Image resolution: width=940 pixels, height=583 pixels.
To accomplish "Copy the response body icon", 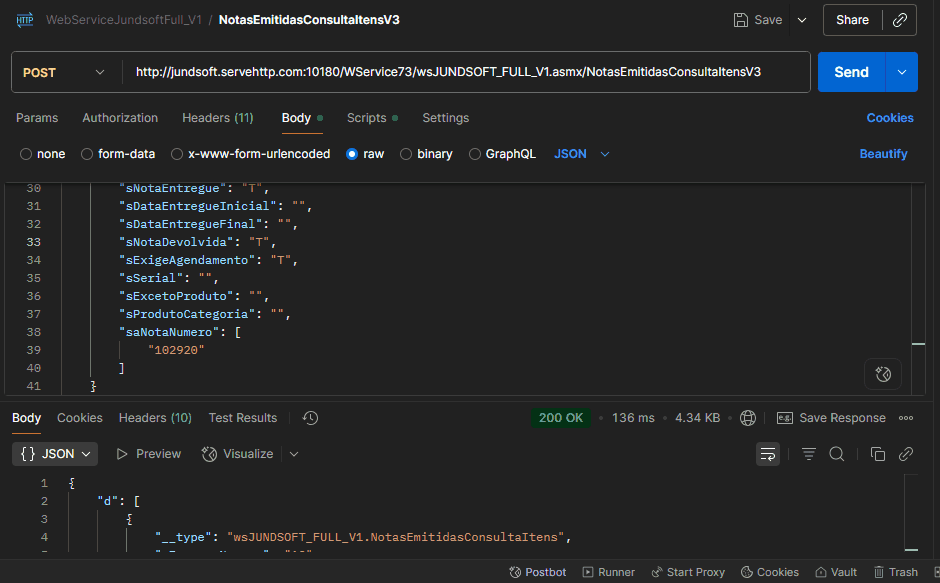I will point(877,454).
